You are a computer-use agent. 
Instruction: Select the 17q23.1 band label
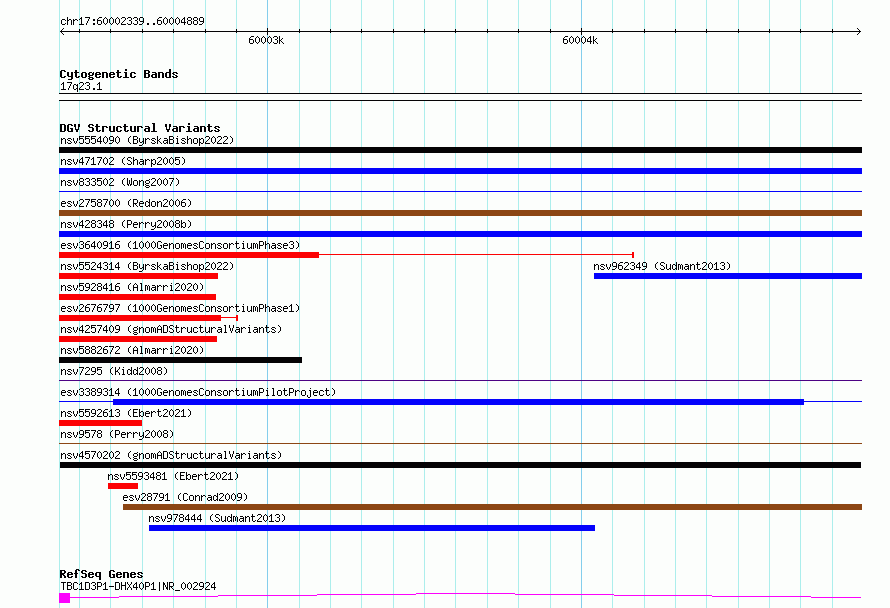(81, 86)
